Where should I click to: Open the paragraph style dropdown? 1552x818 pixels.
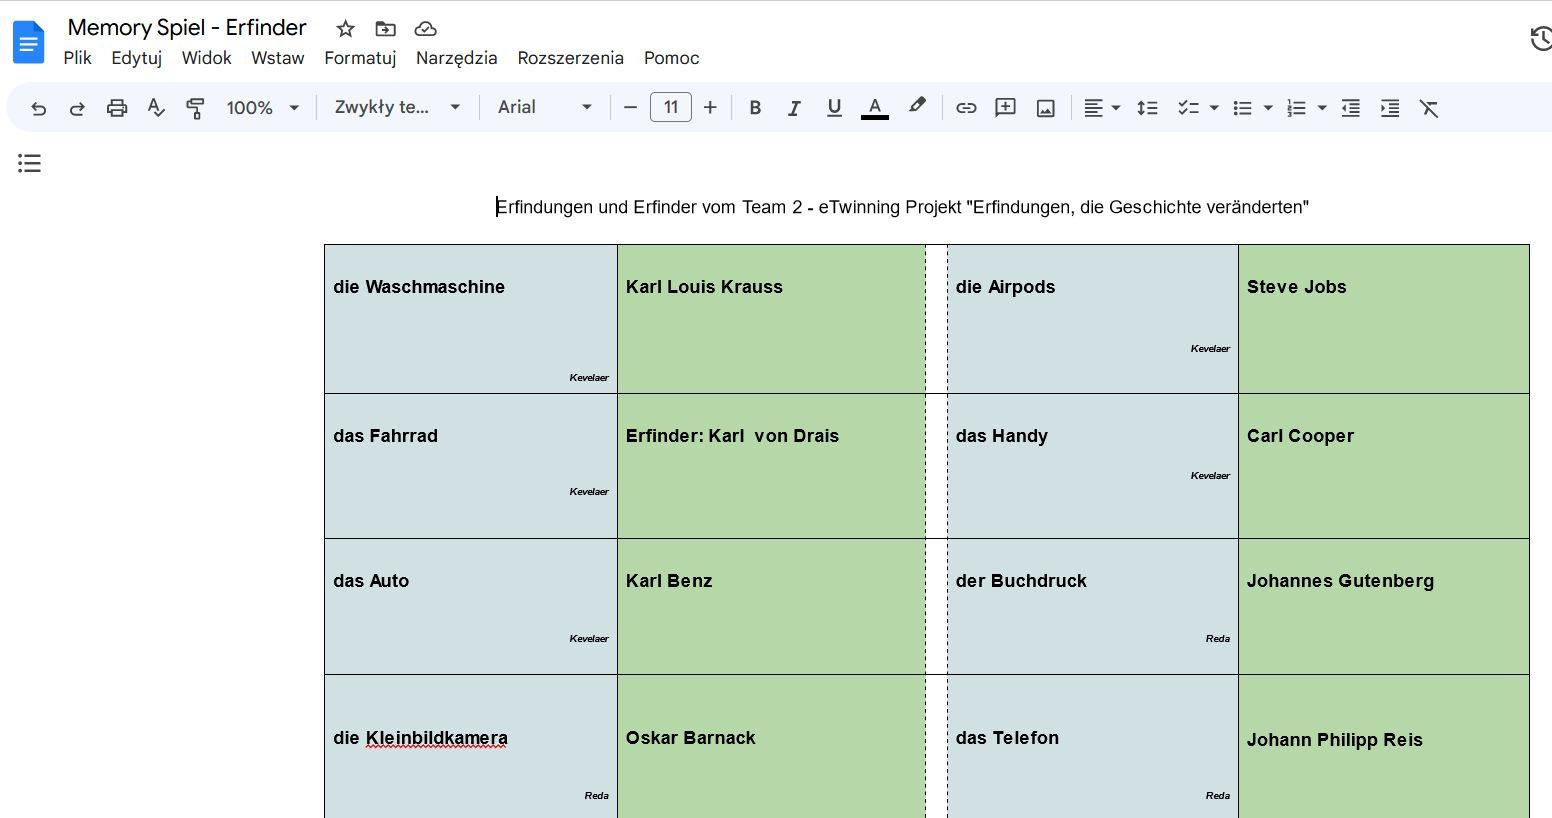pyautogui.click(x=397, y=108)
